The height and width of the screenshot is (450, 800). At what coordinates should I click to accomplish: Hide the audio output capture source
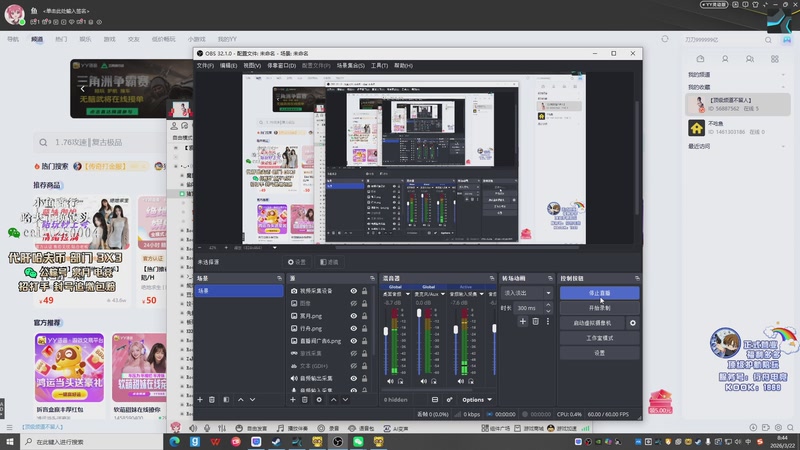(x=354, y=379)
